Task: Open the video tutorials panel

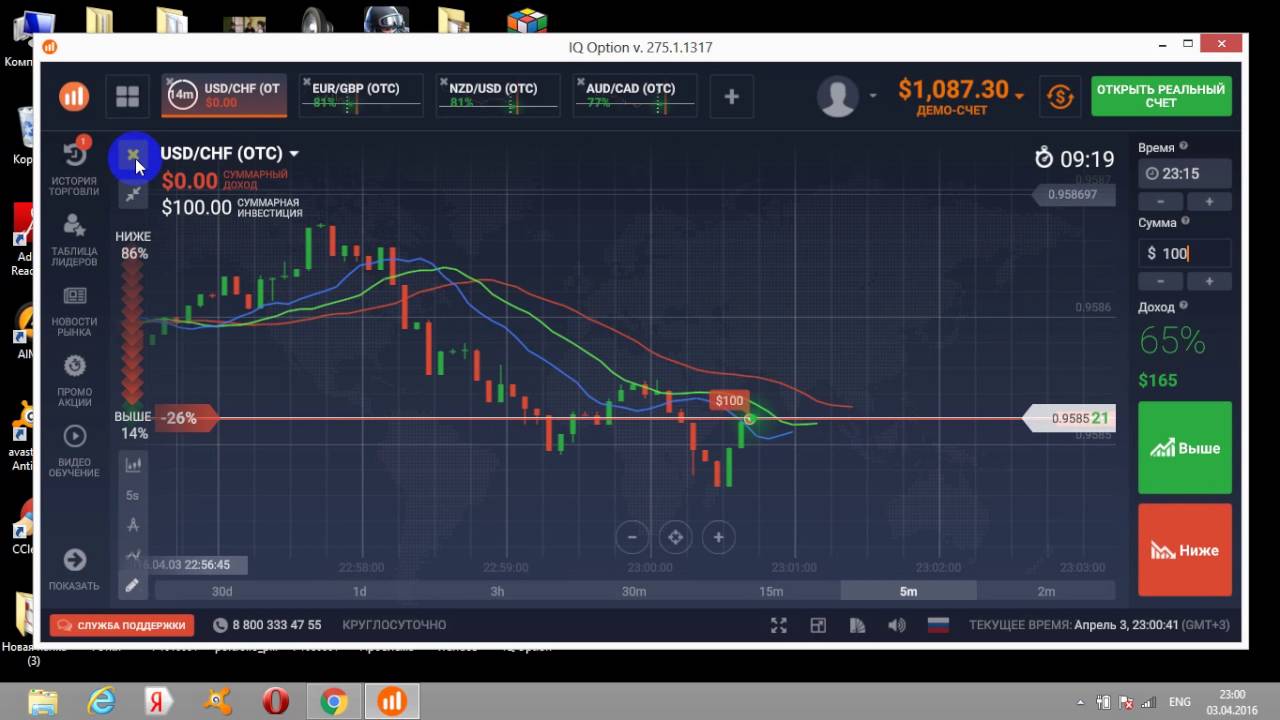Action: tap(74, 451)
